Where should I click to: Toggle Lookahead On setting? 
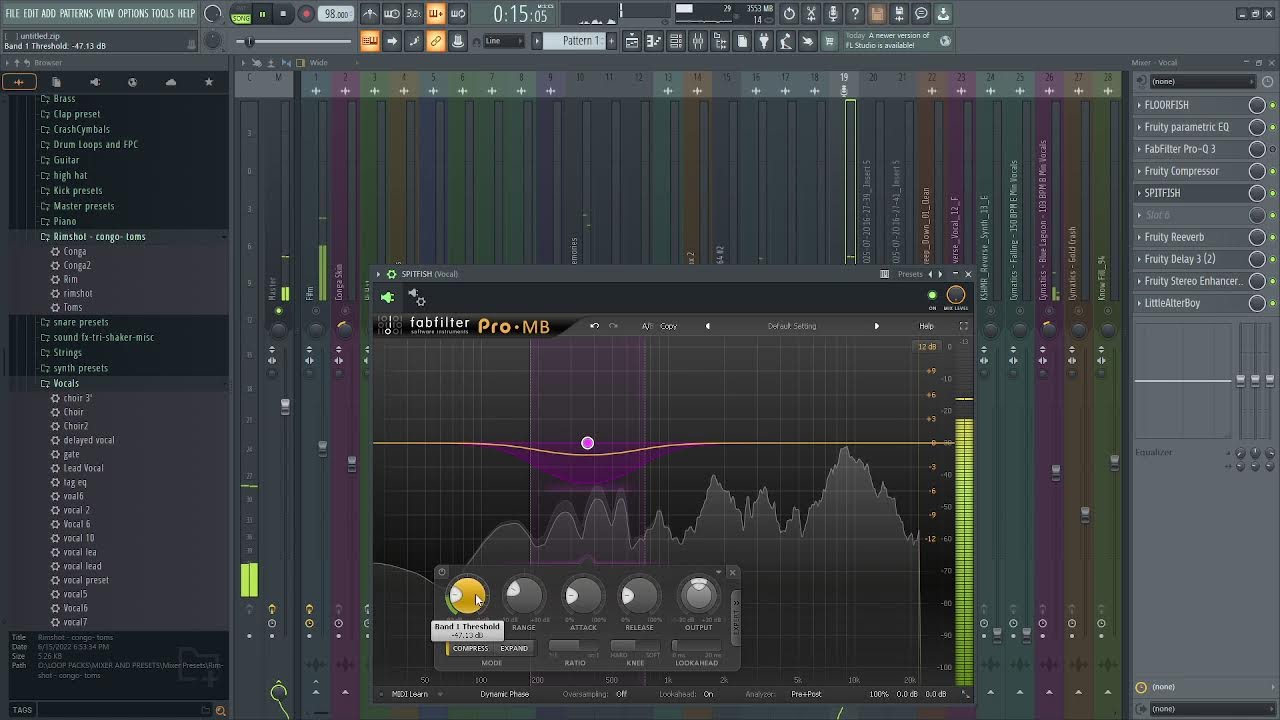coord(708,694)
